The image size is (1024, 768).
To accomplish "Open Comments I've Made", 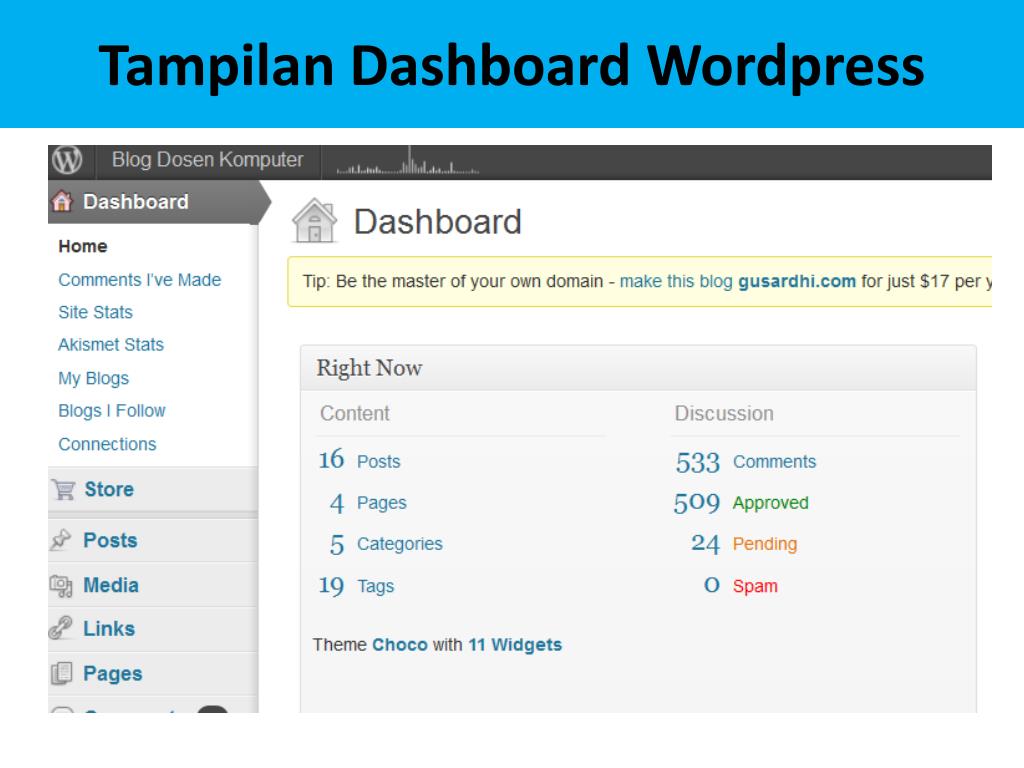I will [140, 280].
